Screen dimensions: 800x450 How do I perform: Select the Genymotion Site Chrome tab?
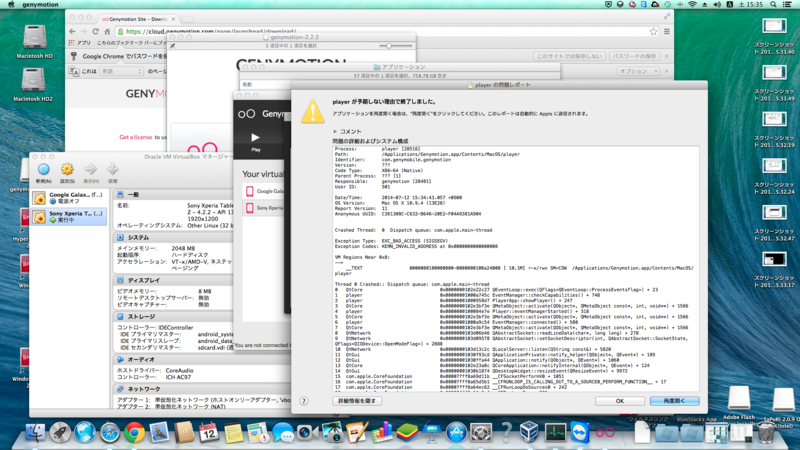(x=137, y=19)
